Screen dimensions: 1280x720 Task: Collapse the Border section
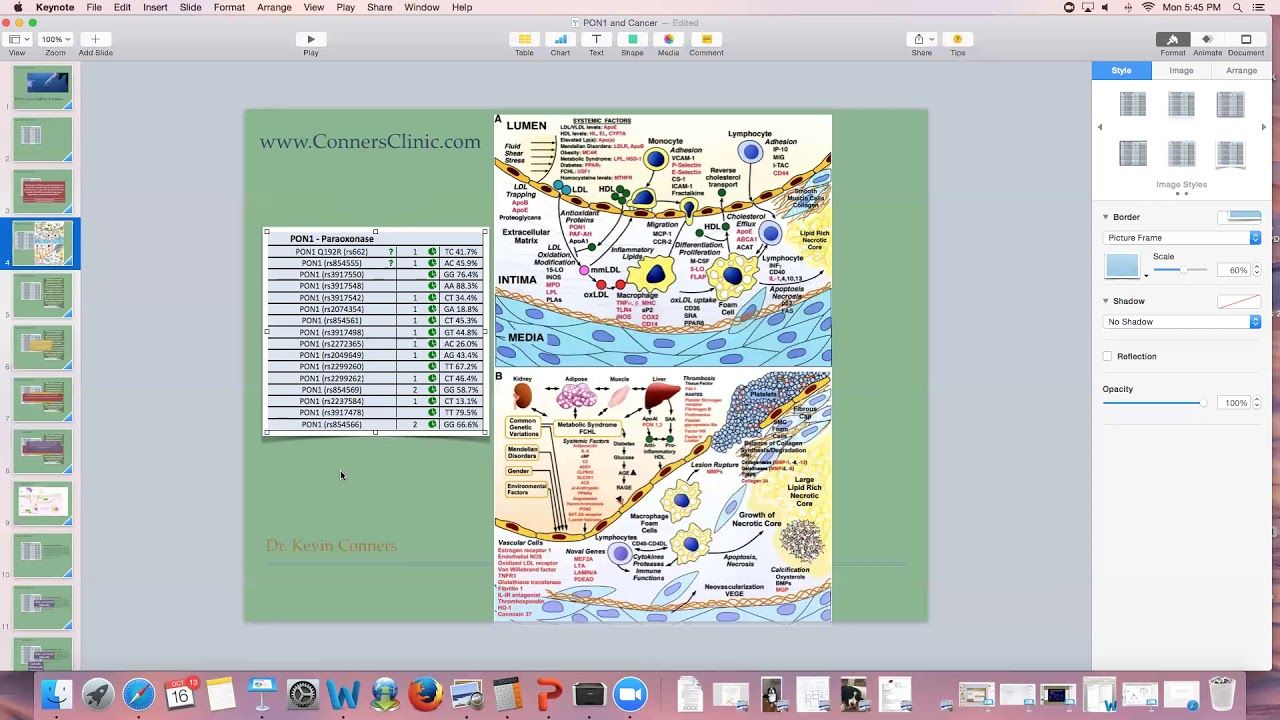1106,217
